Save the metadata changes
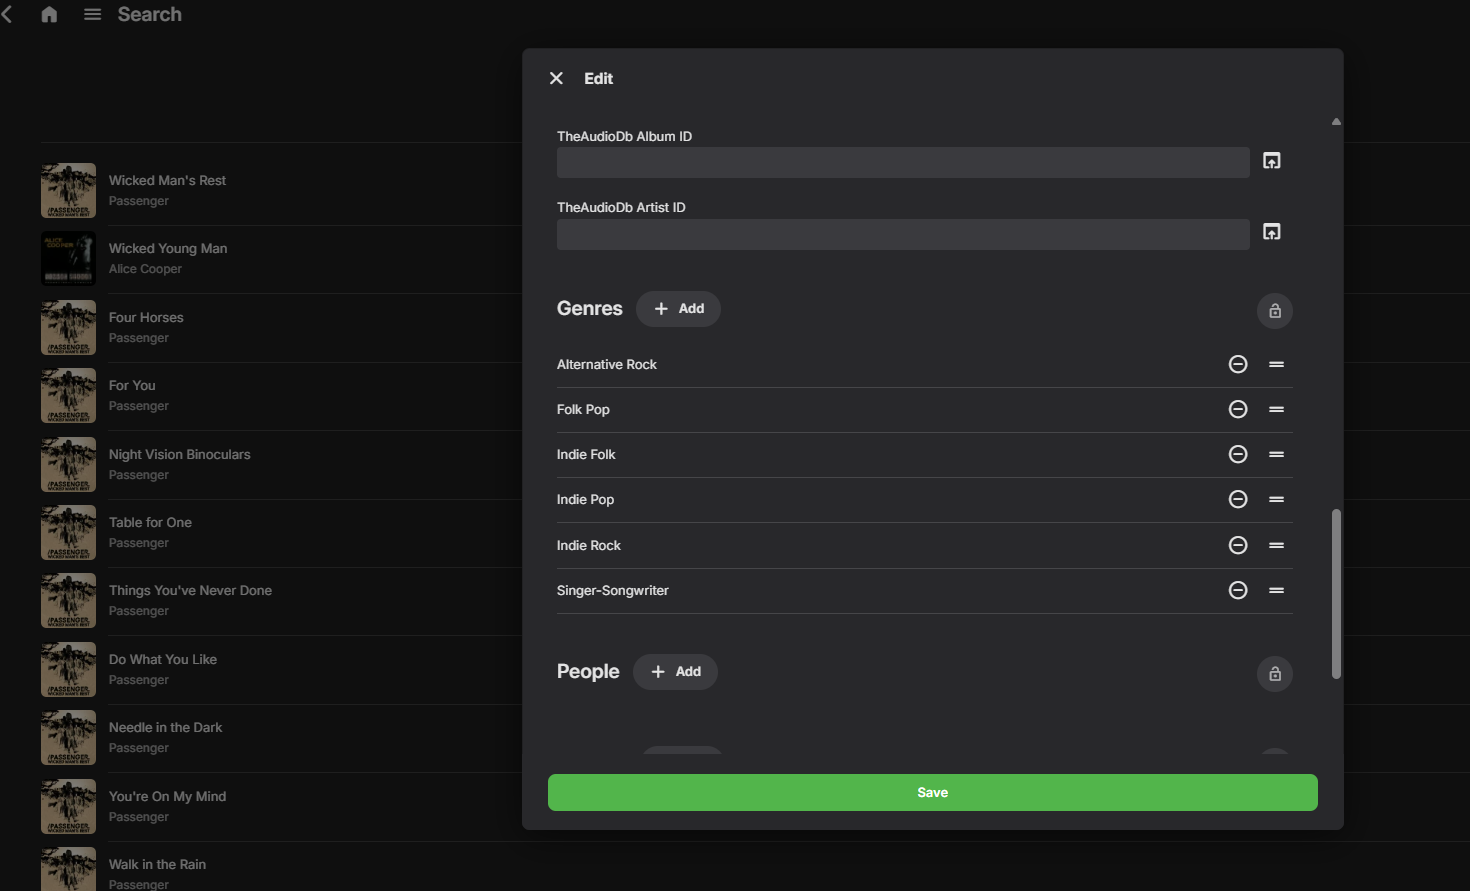The image size is (1470, 891). [932, 792]
